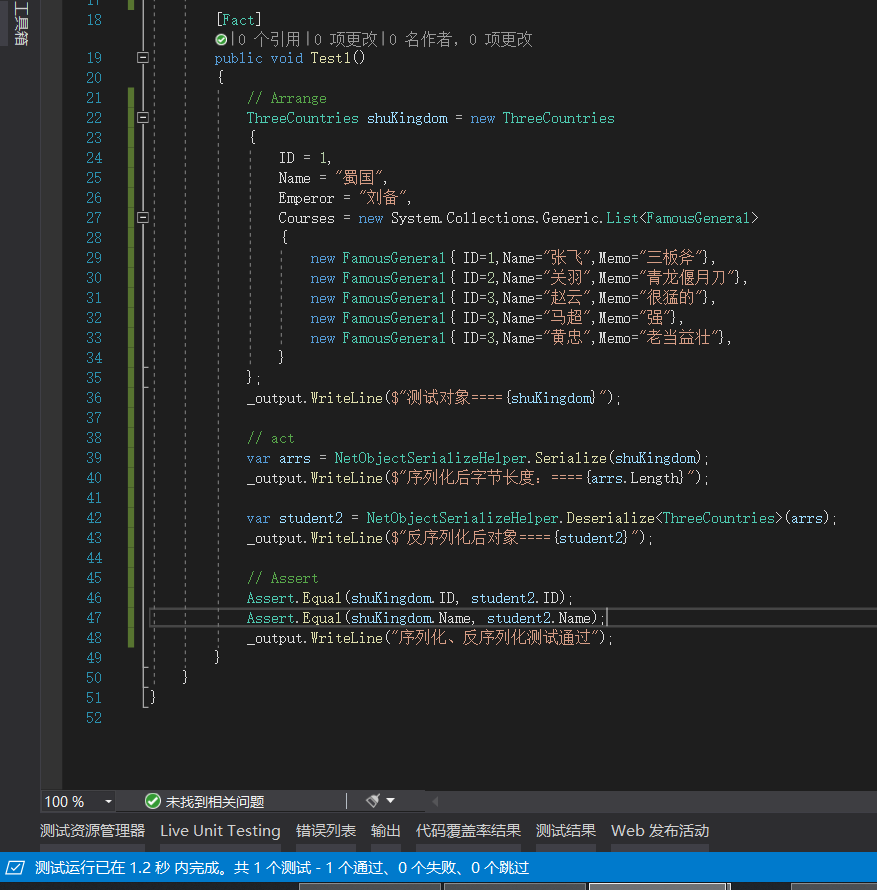Click the "马超" name string
The width and height of the screenshot is (877, 890).
pyautogui.click(x=568, y=318)
